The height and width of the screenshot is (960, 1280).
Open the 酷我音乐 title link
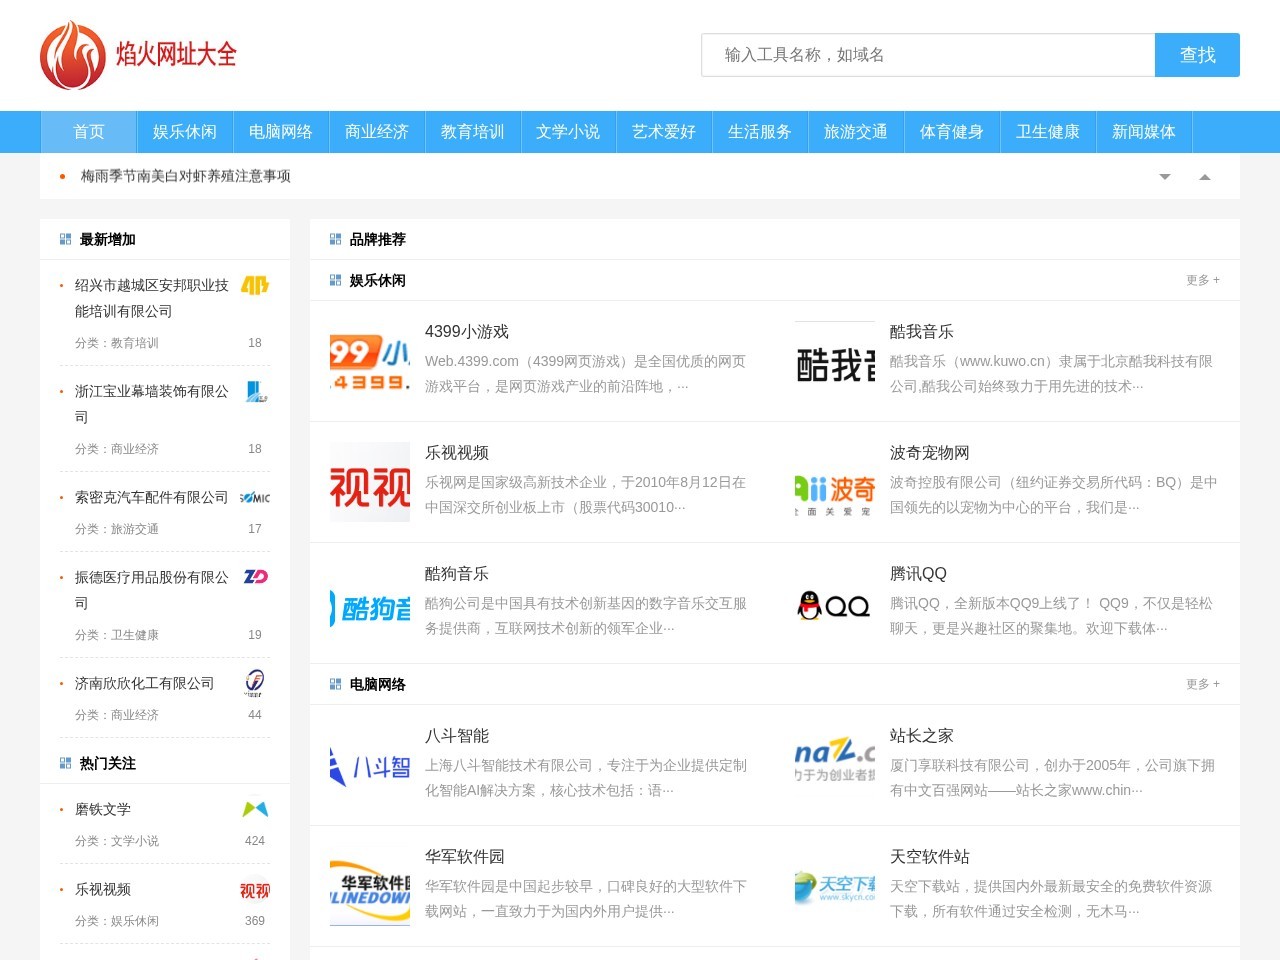(x=922, y=332)
